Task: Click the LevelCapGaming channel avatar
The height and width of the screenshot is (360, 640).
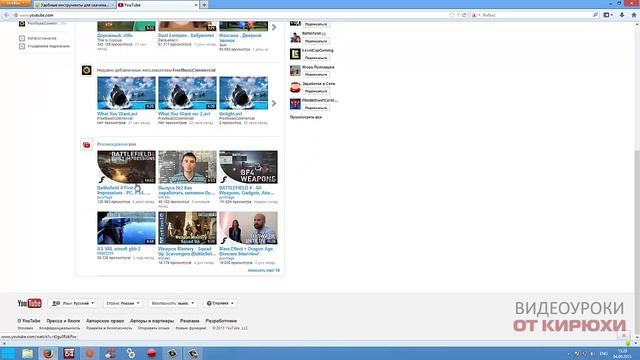Action: point(295,54)
